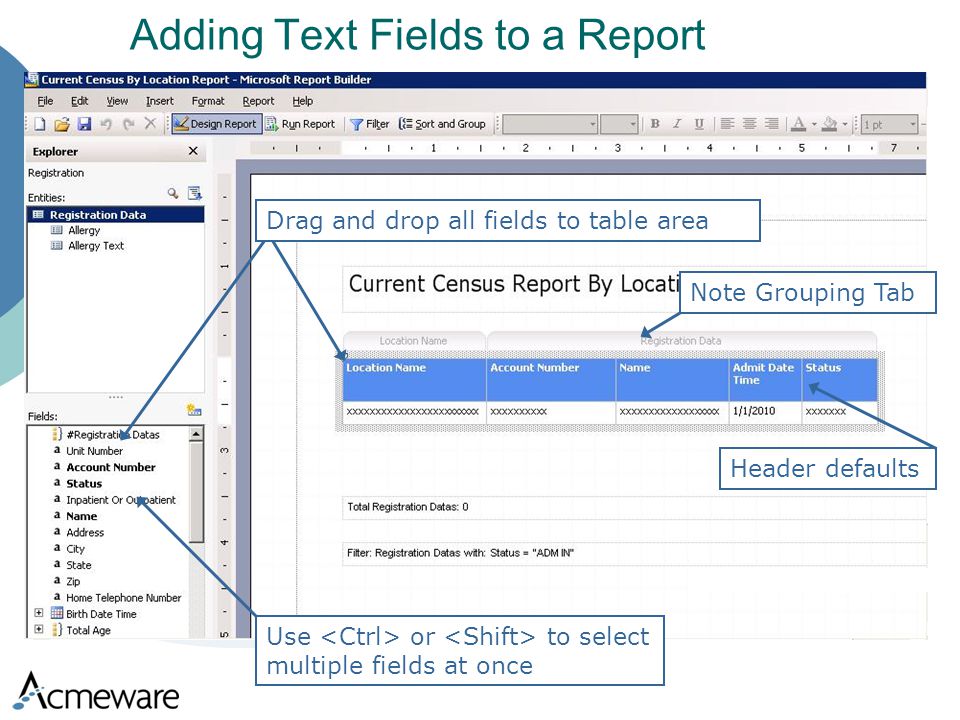Click the Location Name grouping tab
This screenshot has width=960, height=720.
click(414, 341)
